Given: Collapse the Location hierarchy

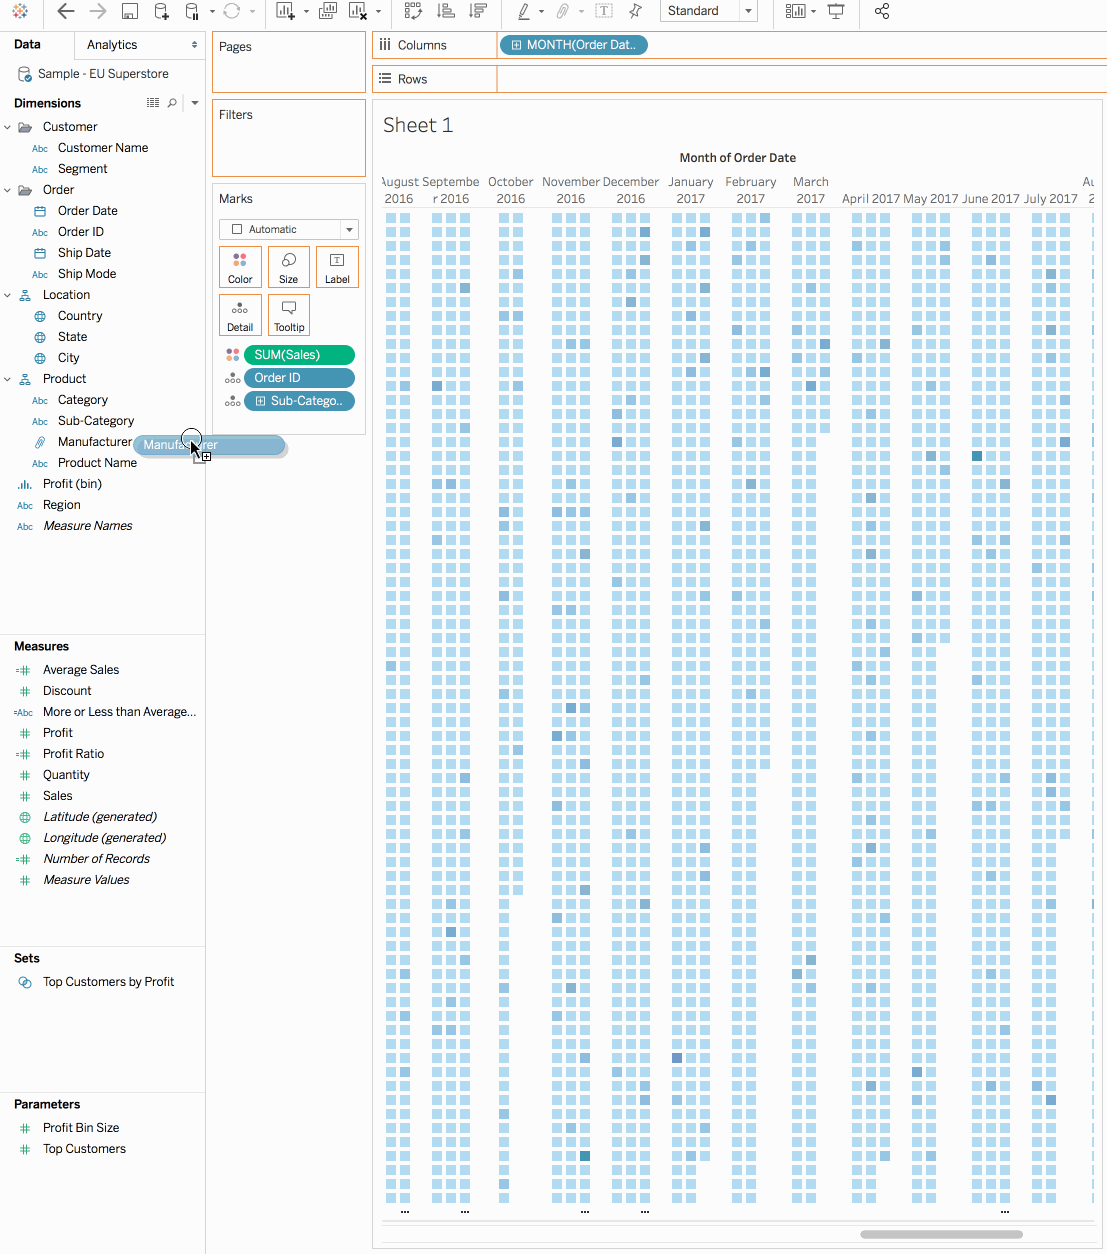Looking at the screenshot, I should [x=8, y=295].
